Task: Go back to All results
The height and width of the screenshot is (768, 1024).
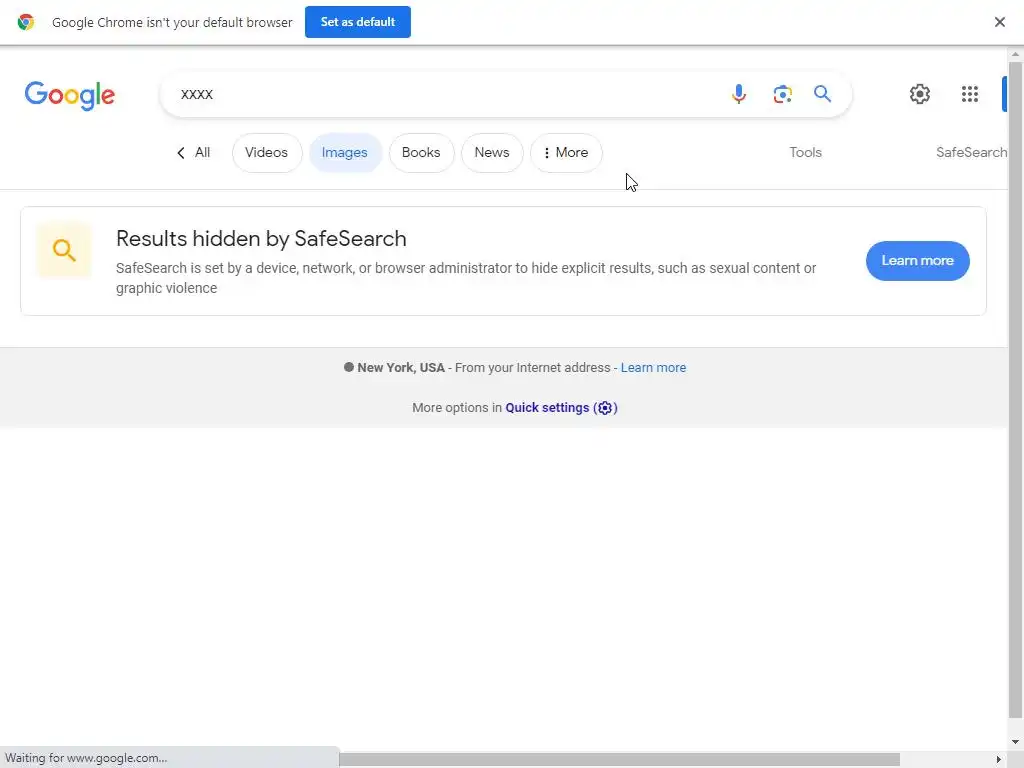Action: pos(194,153)
